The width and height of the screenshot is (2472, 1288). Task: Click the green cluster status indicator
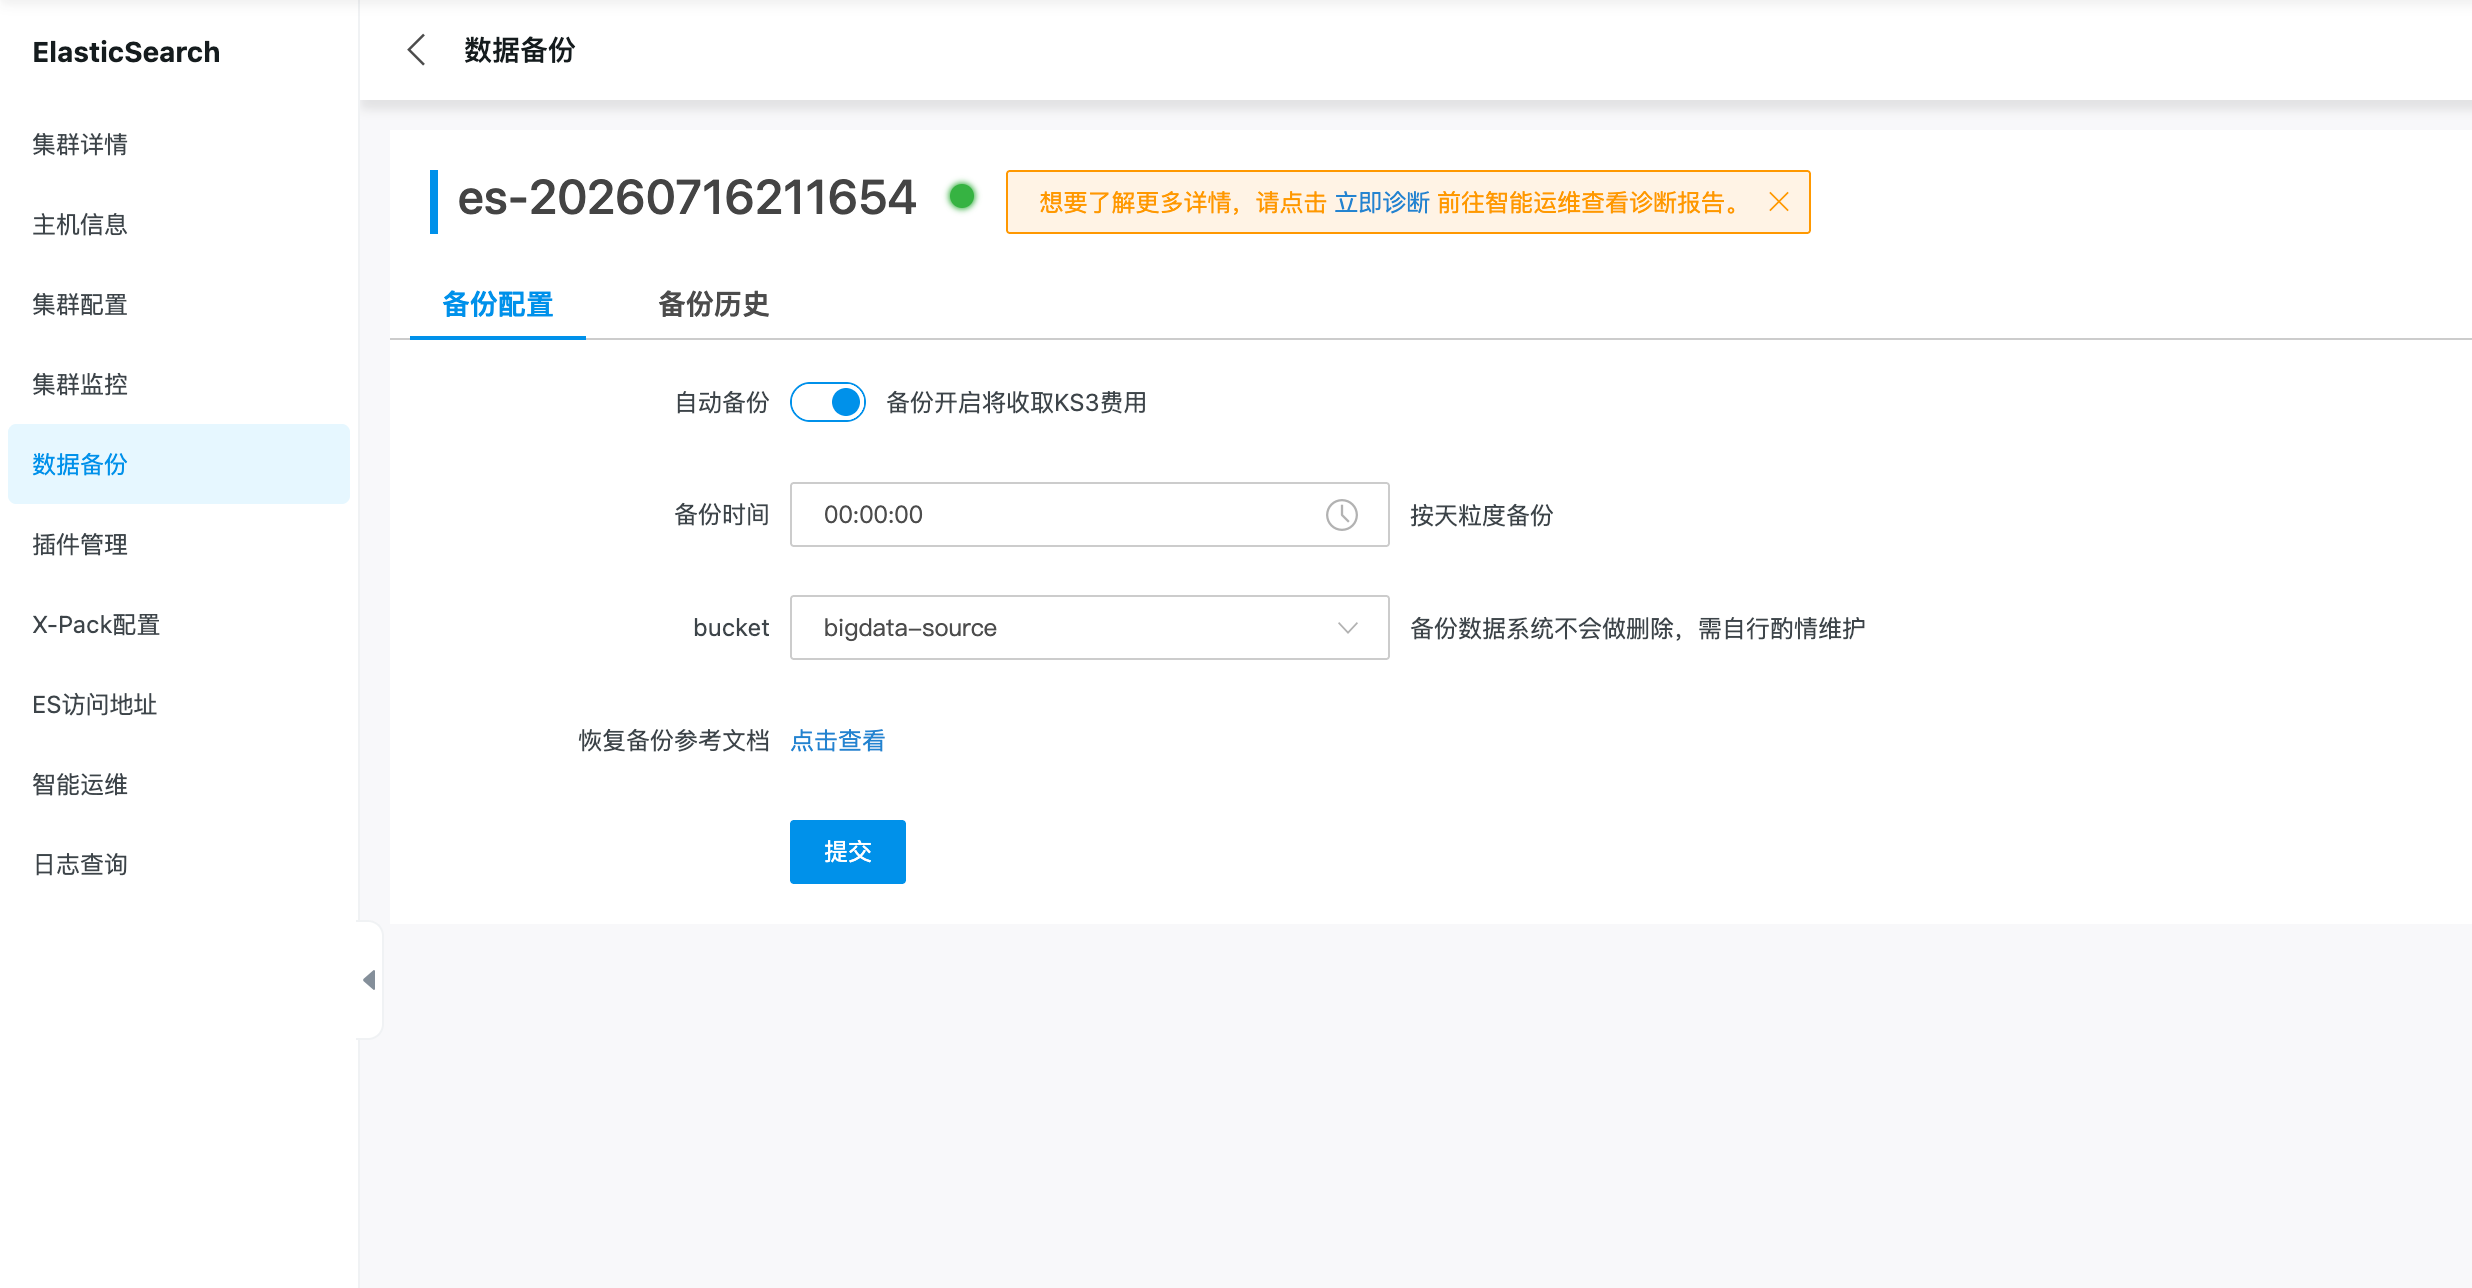(x=962, y=196)
